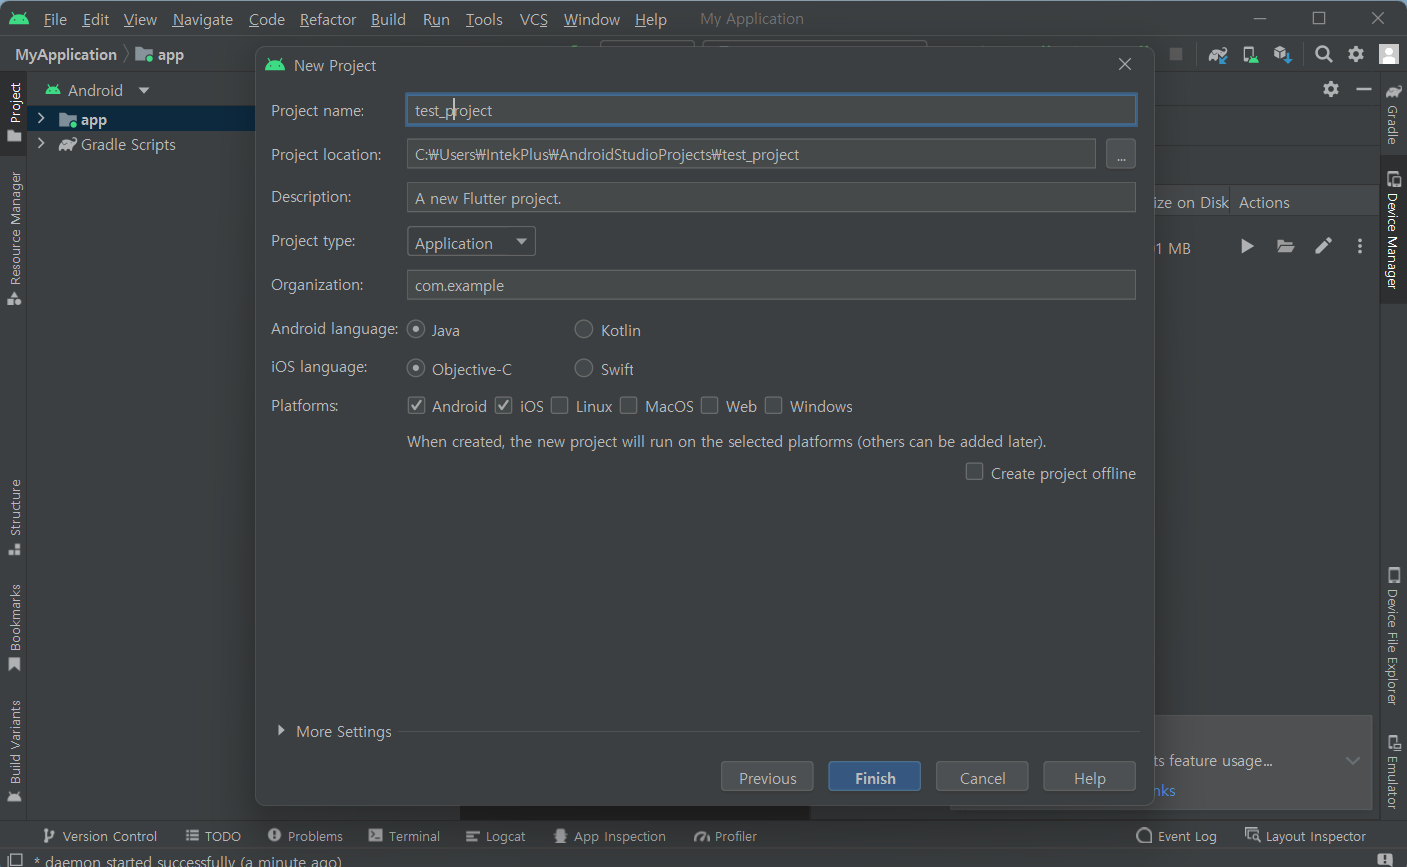Check Create project offline
This screenshot has width=1407, height=867.
click(974, 472)
